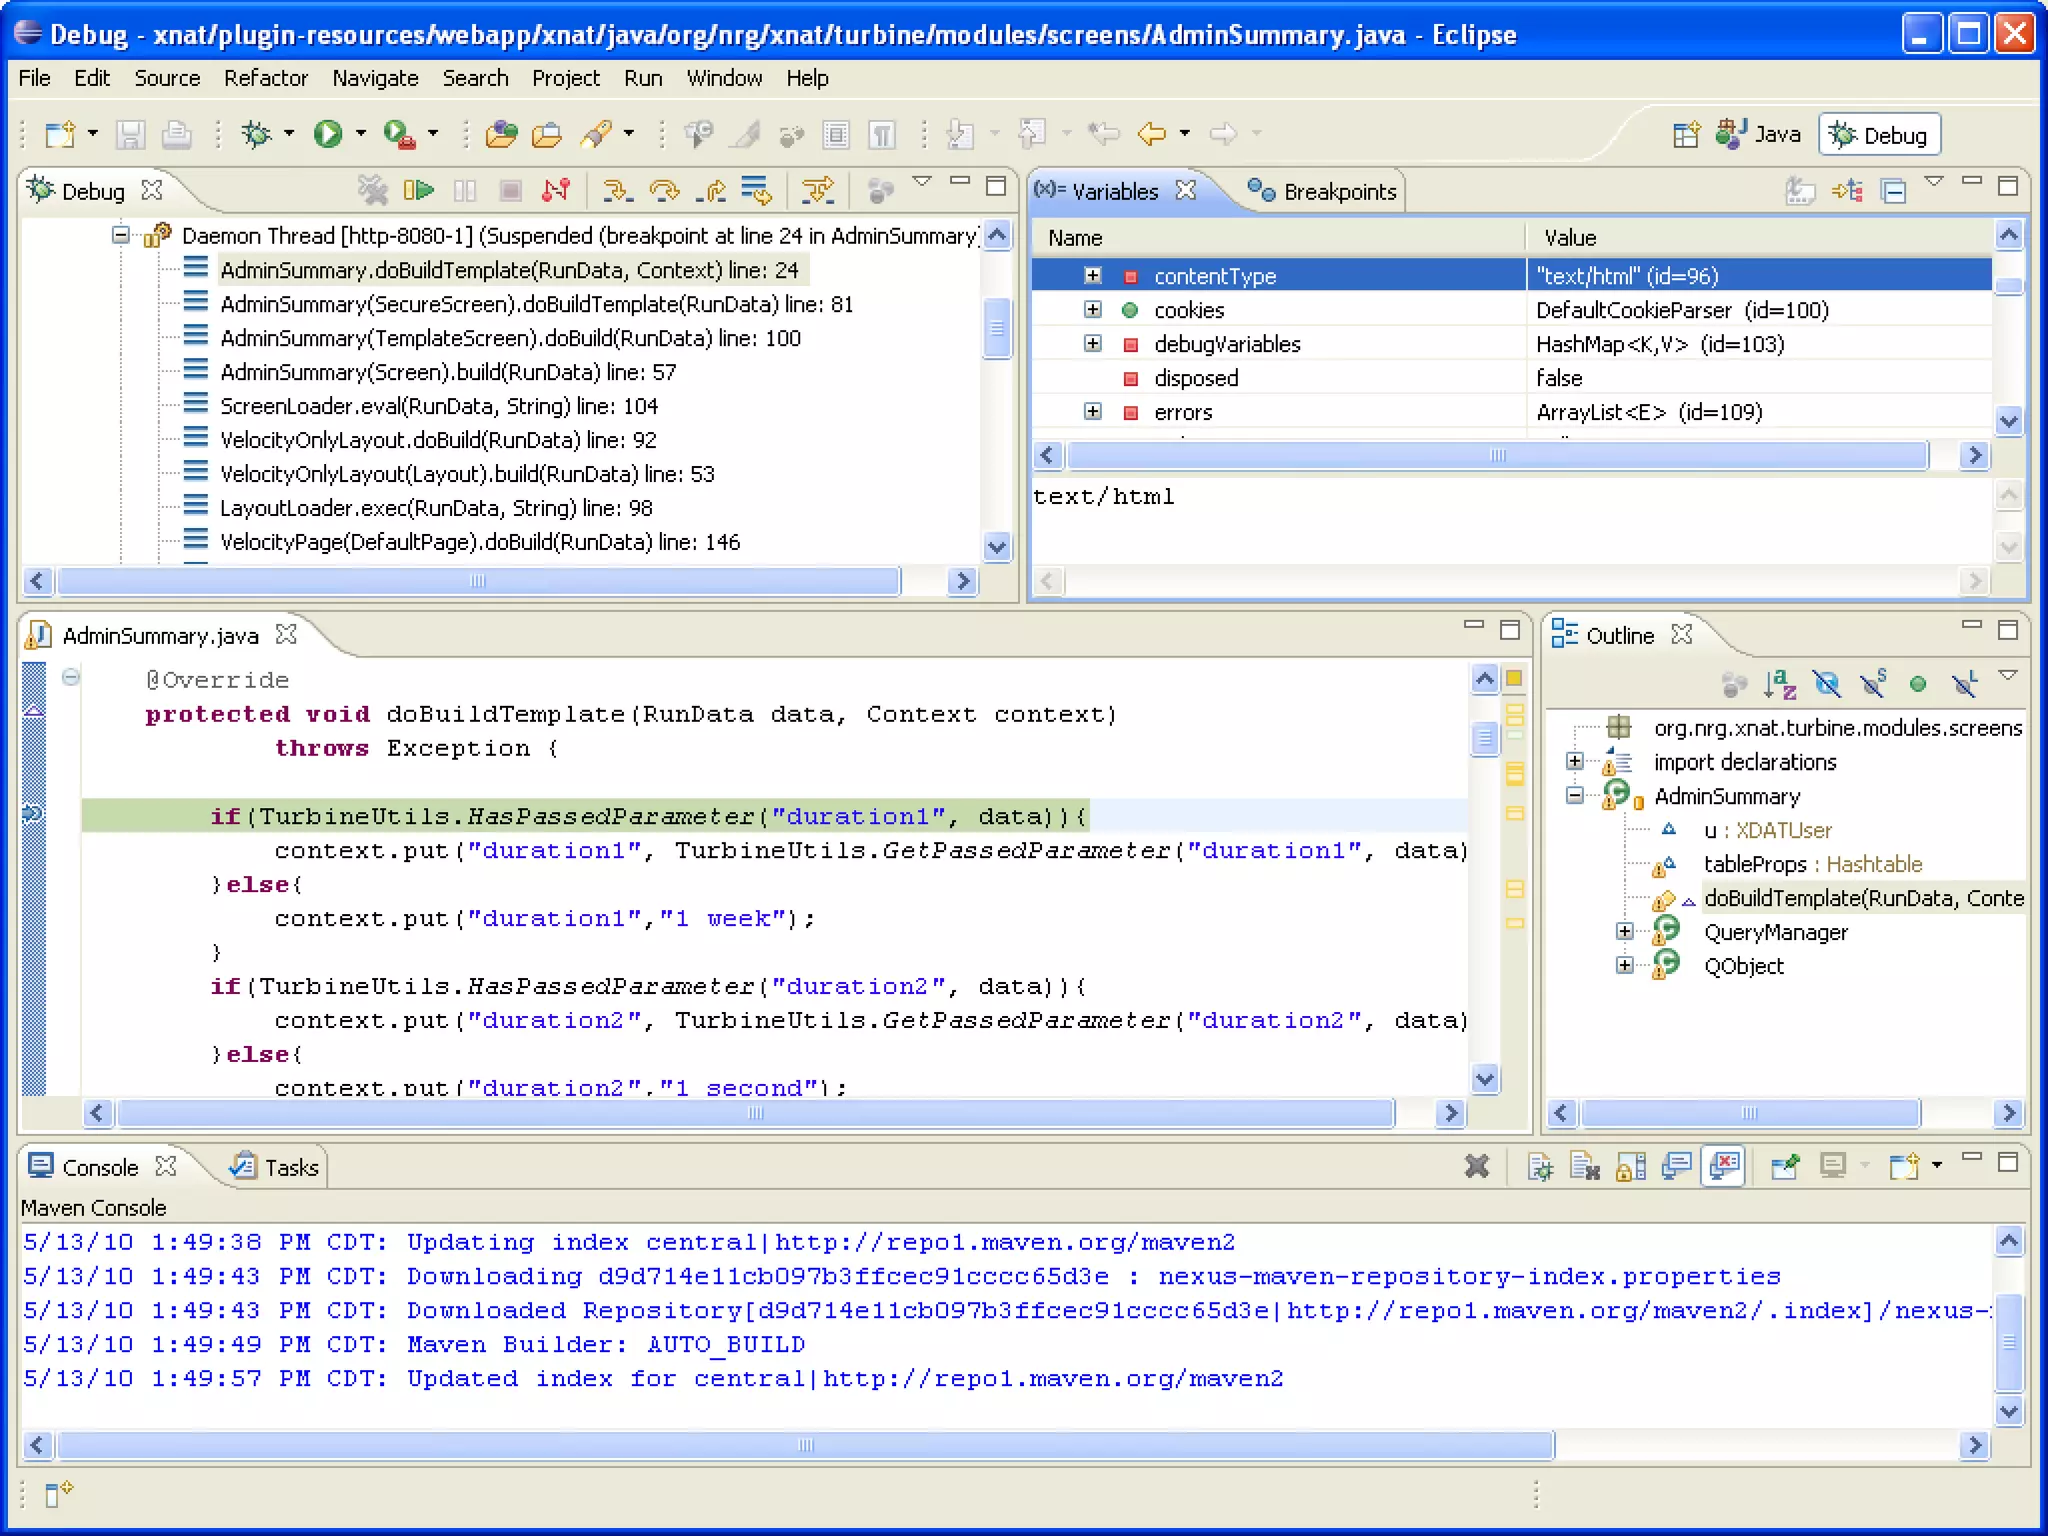Click the Remove Launch X icon in the Console toolbar
The height and width of the screenshot is (1536, 2048).
1476,1166
